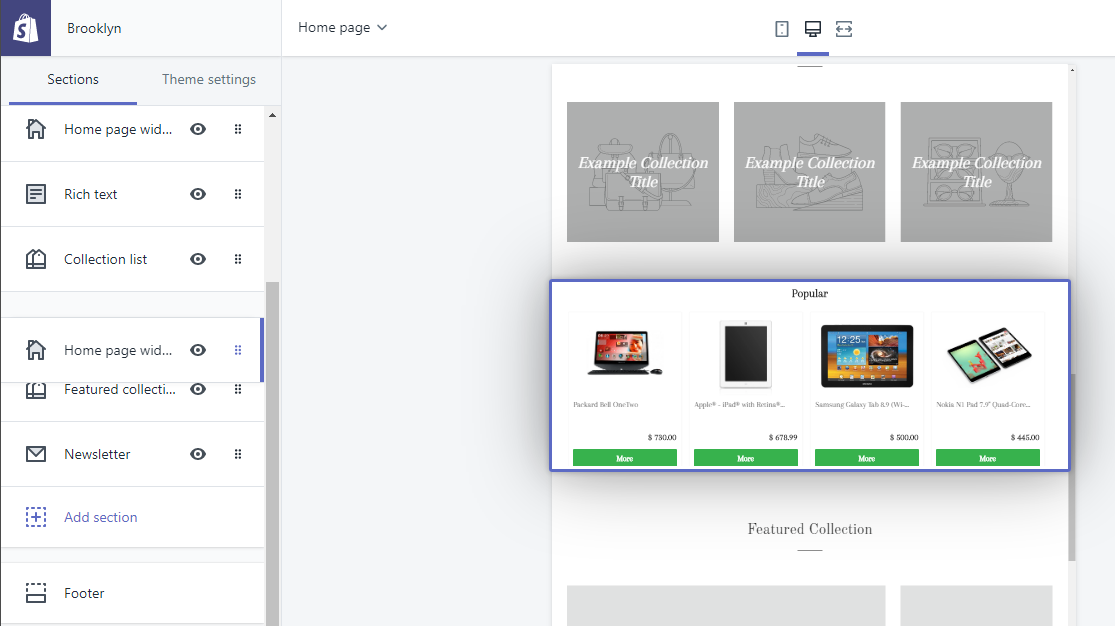The image size is (1115, 626).
Task: Click More under Packard Bell OneTwo
Action: tap(625, 458)
